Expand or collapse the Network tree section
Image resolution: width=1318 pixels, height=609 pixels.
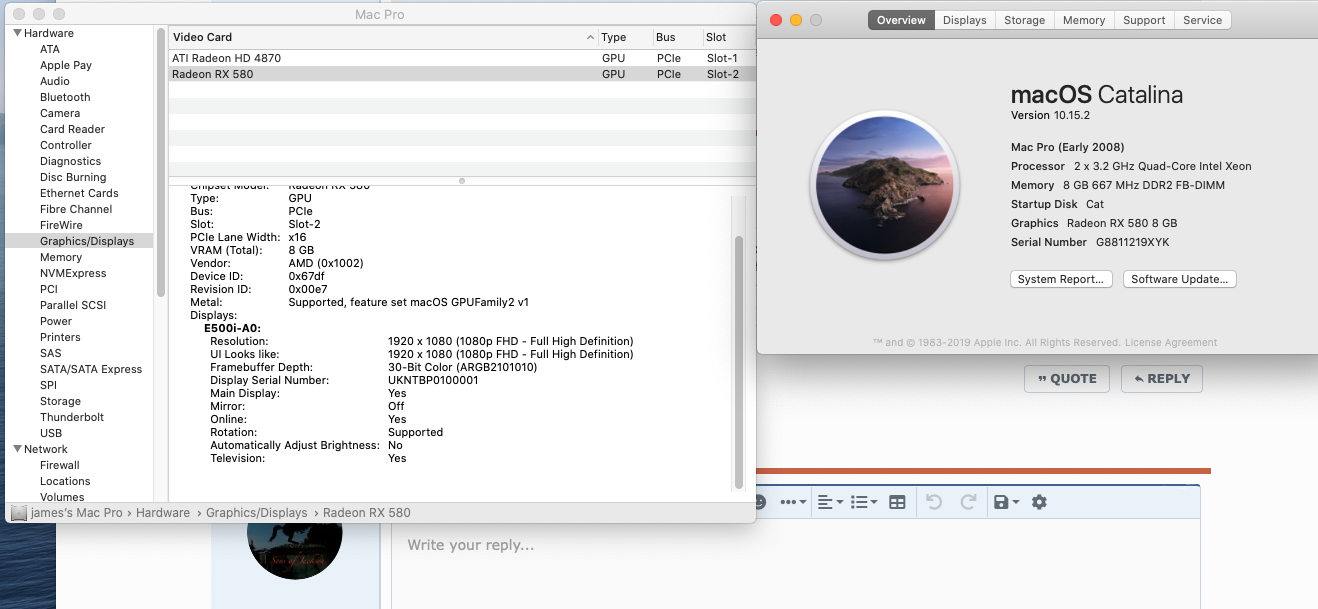click(17, 449)
